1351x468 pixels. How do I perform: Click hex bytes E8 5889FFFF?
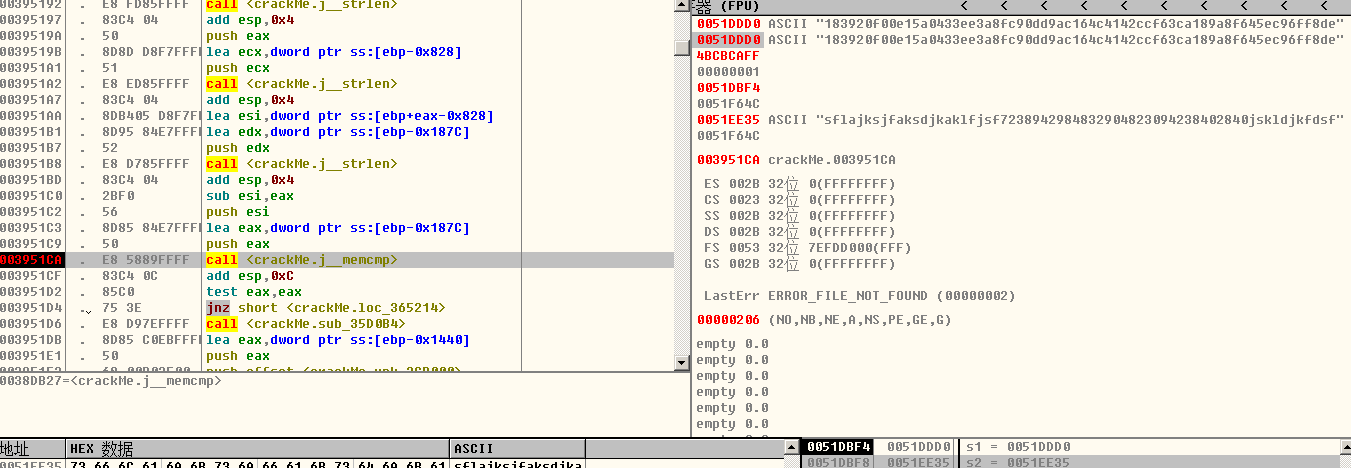point(146,260)
